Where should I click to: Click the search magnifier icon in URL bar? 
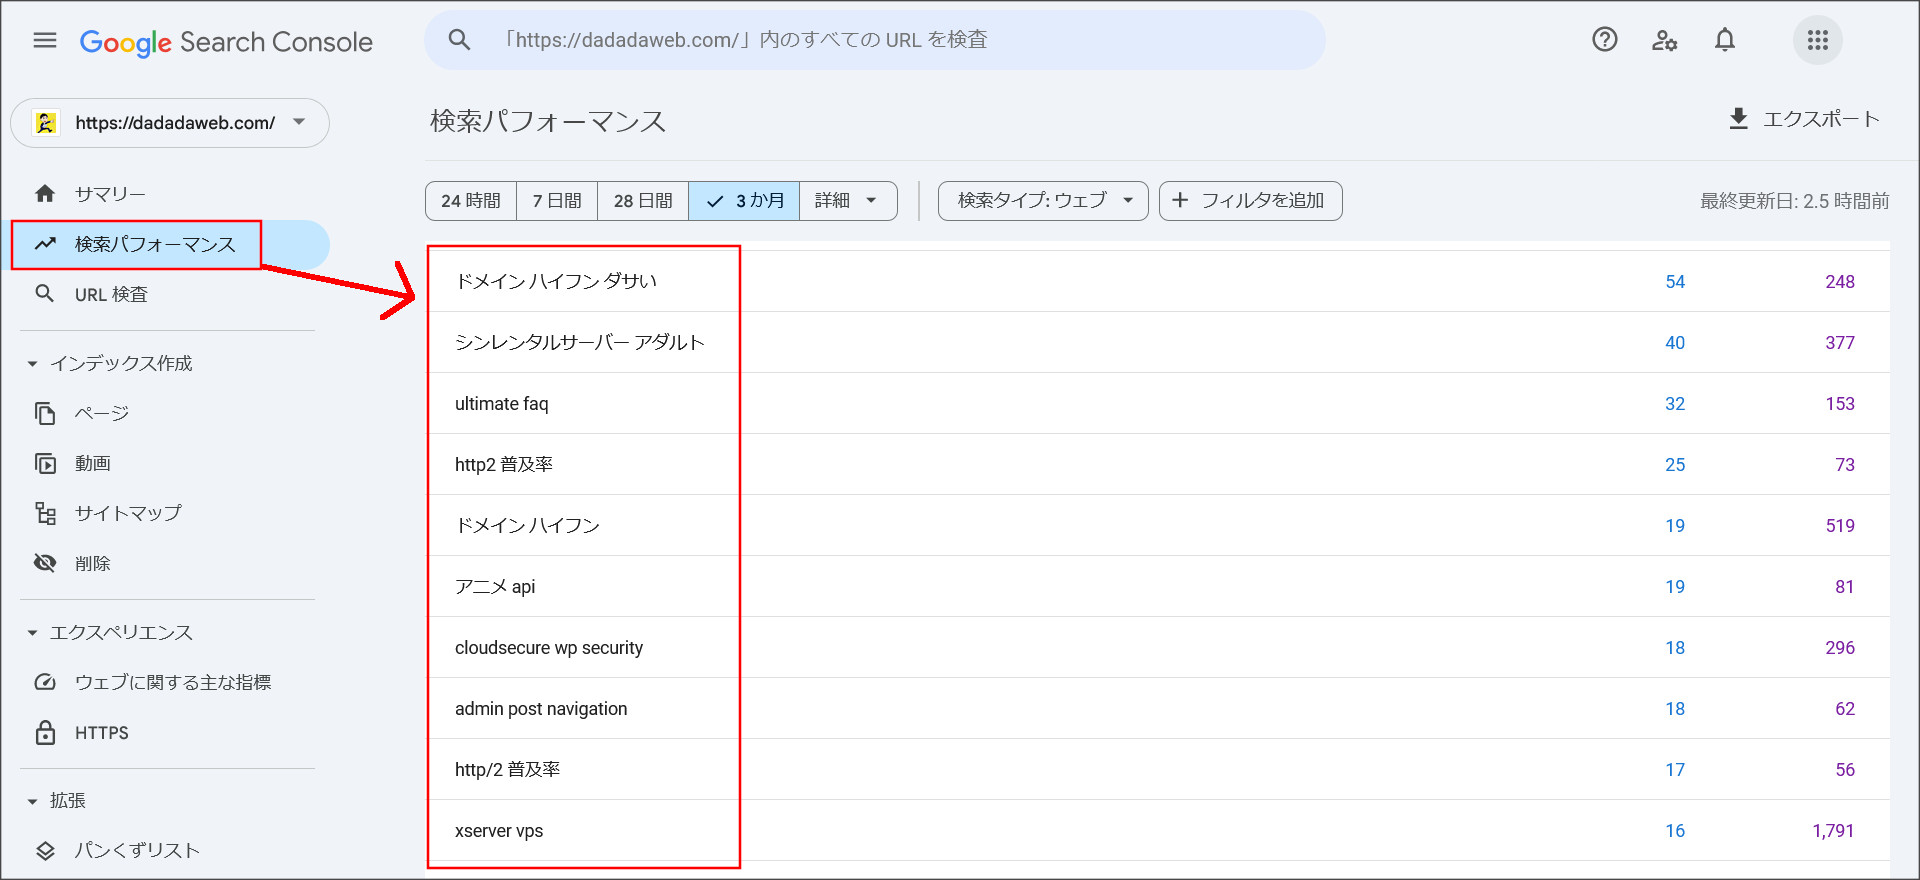pos(459,40)
